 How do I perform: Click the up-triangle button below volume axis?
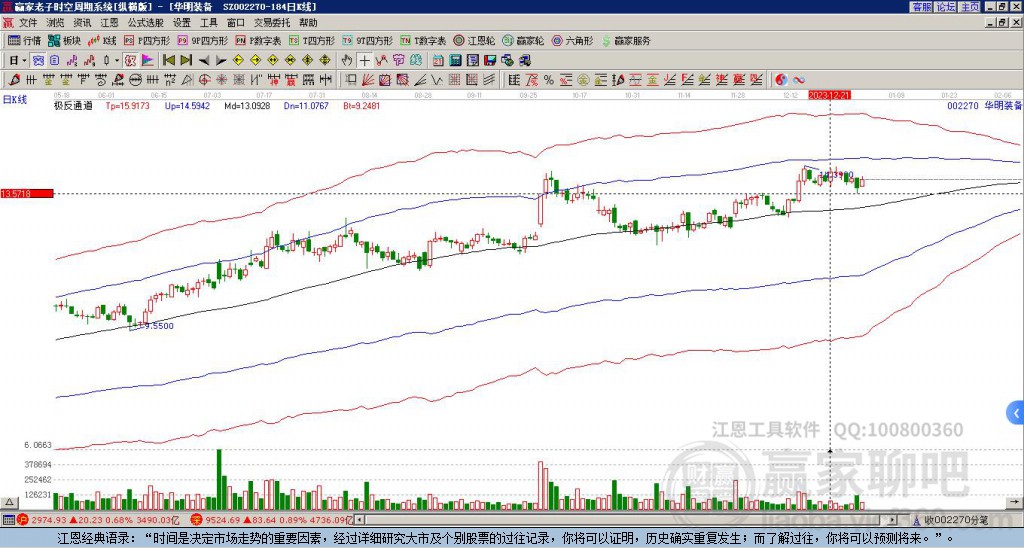click(9, 502)
